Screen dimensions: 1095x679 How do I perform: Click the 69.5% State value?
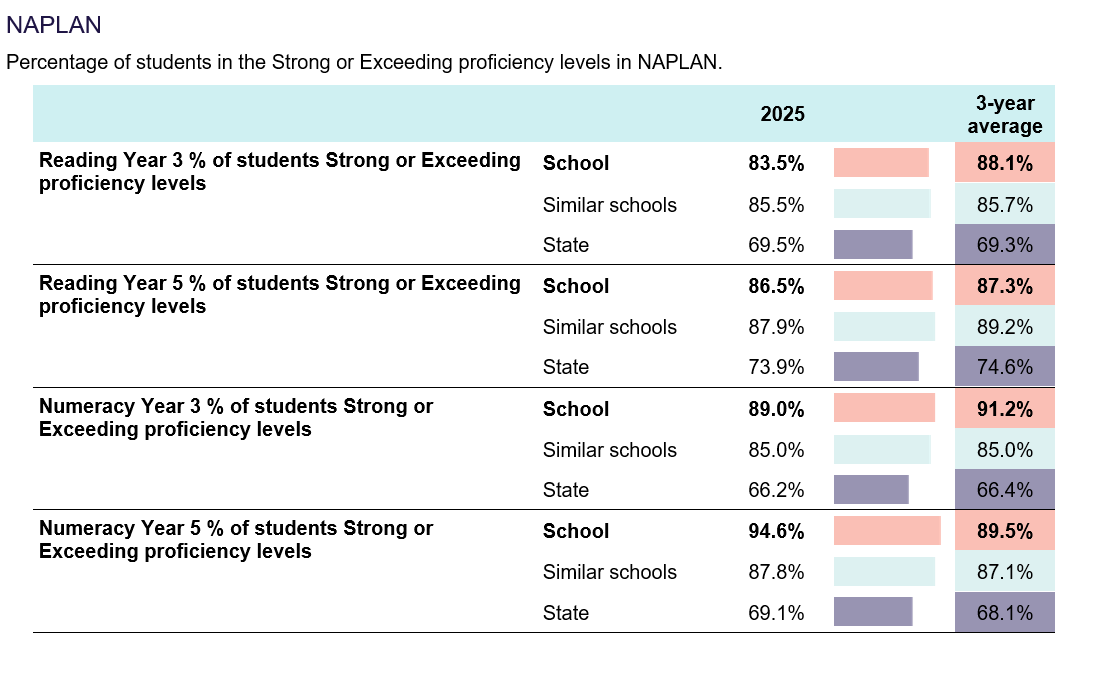click(776, 245)
